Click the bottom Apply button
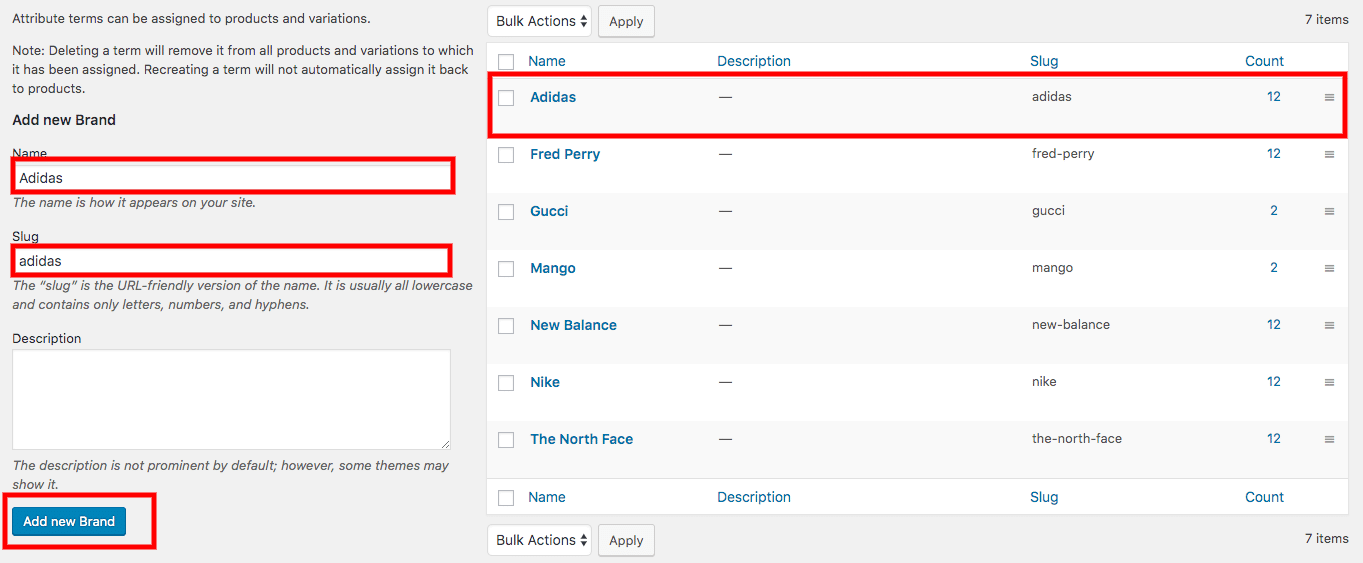This screenshot has width=1363, height=563. coord(626,540)
